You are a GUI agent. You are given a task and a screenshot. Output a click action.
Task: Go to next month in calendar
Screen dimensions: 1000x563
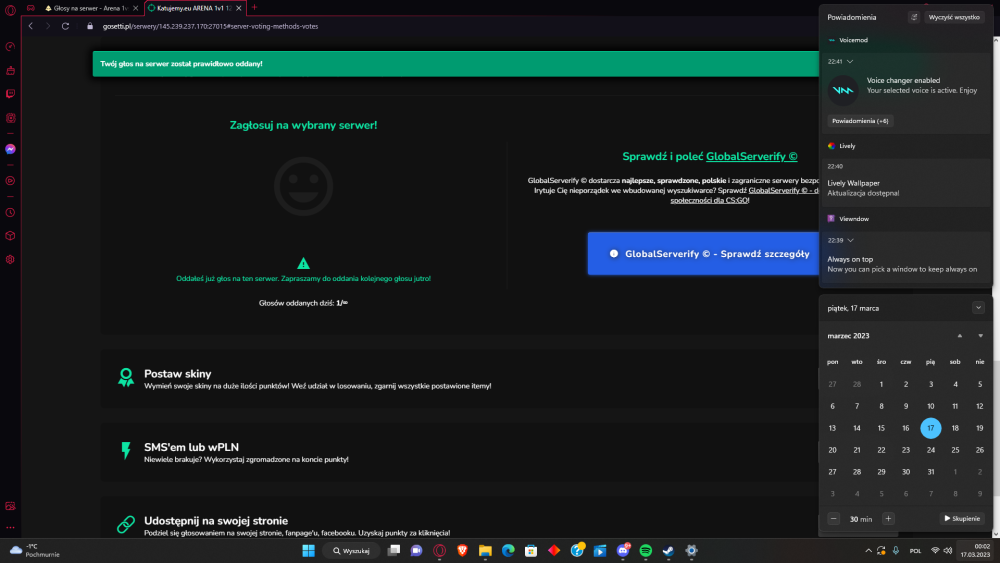coord(980,336)
